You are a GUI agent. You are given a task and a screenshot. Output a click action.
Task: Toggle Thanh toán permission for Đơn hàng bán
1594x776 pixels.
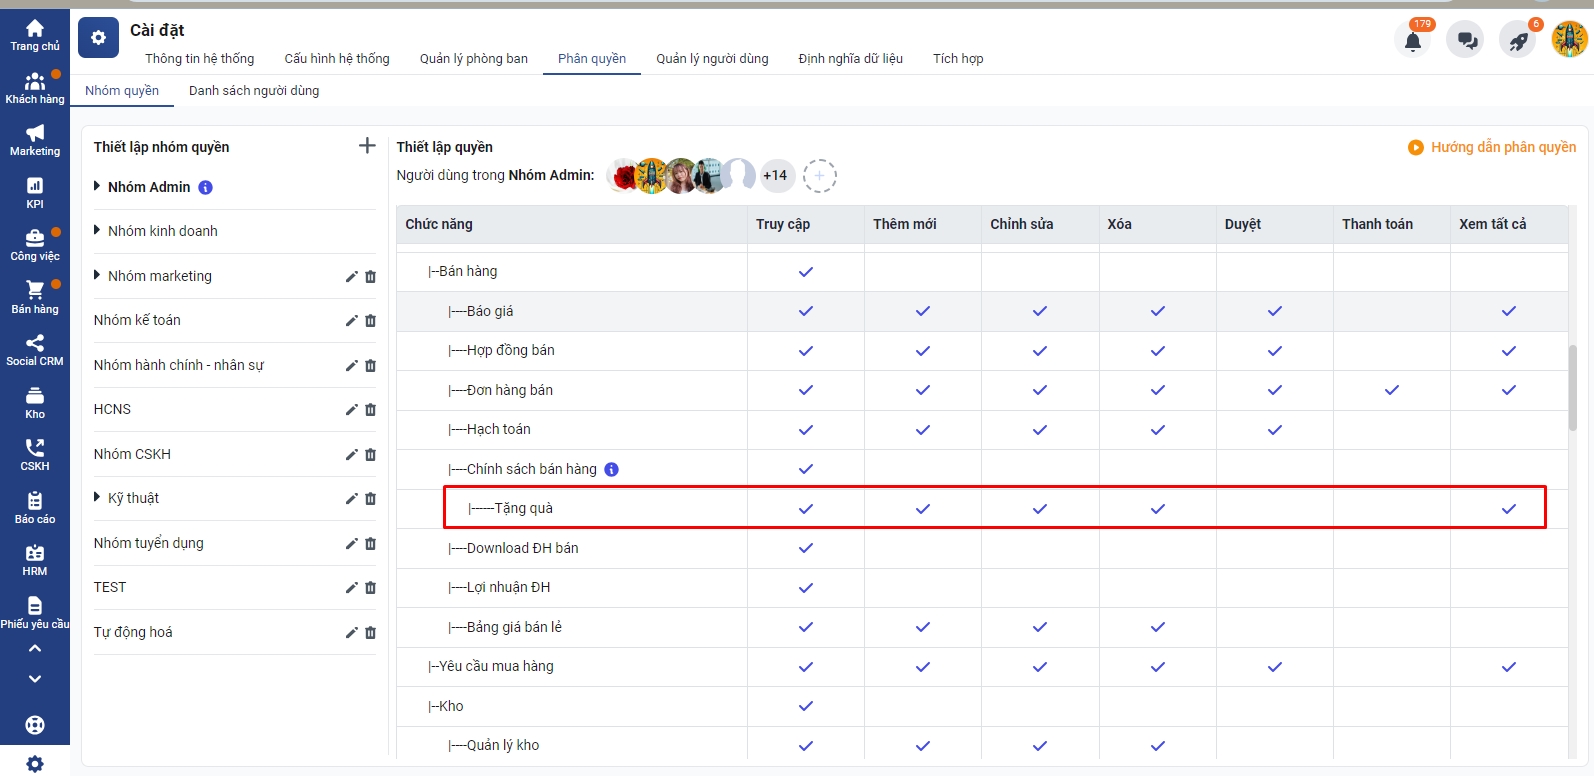(x=1391, y=390)
